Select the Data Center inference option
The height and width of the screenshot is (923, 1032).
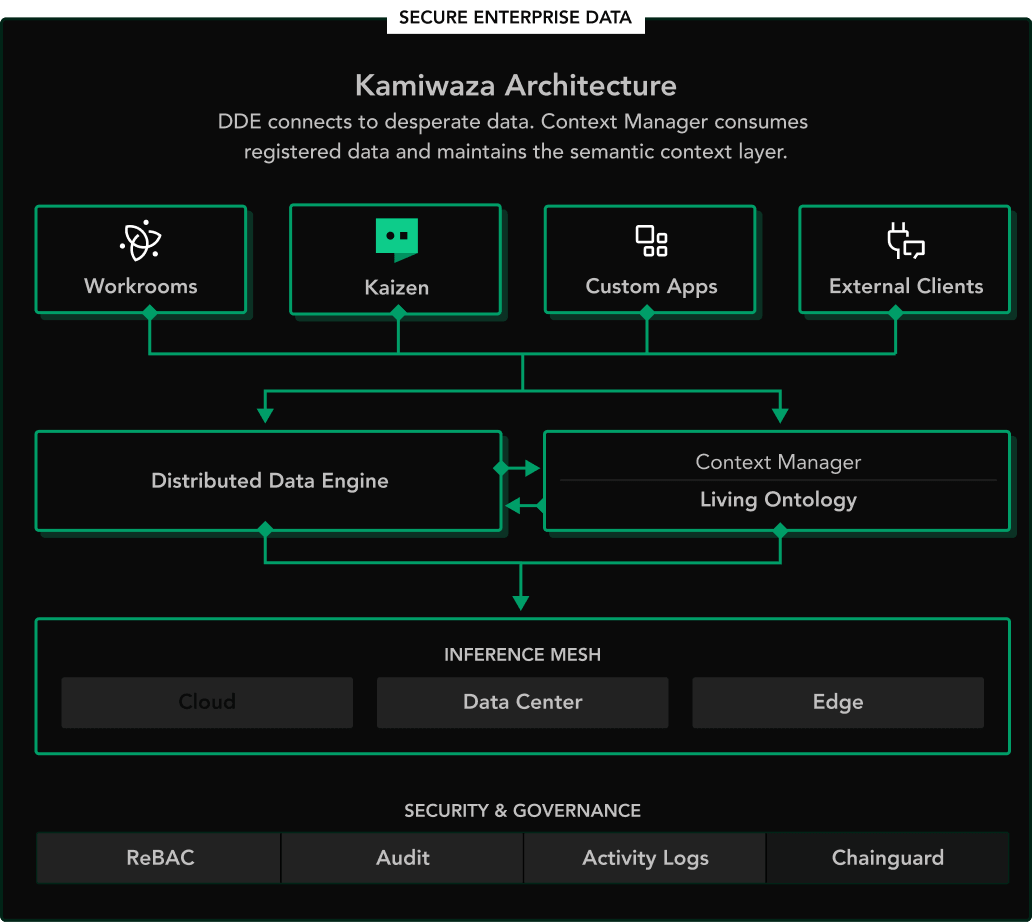pos(523,702)
